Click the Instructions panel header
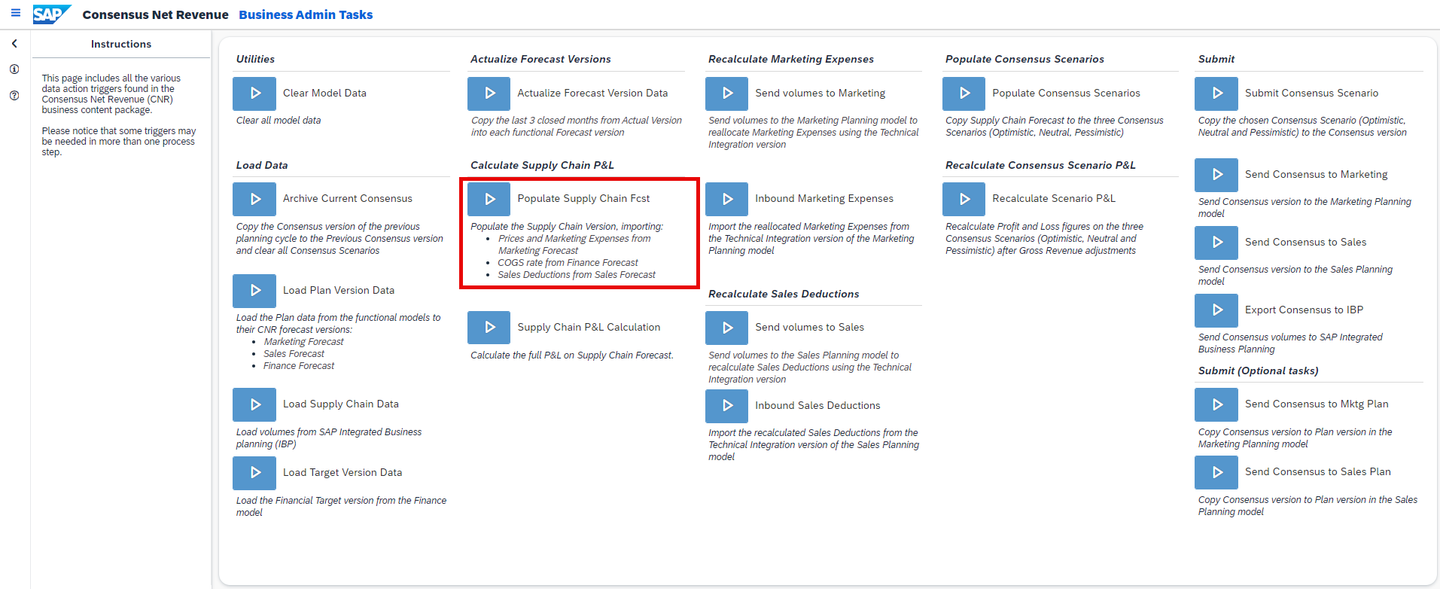Image resolution: width=1440 pixels, height=589 pixels. [x=121, y=44]
